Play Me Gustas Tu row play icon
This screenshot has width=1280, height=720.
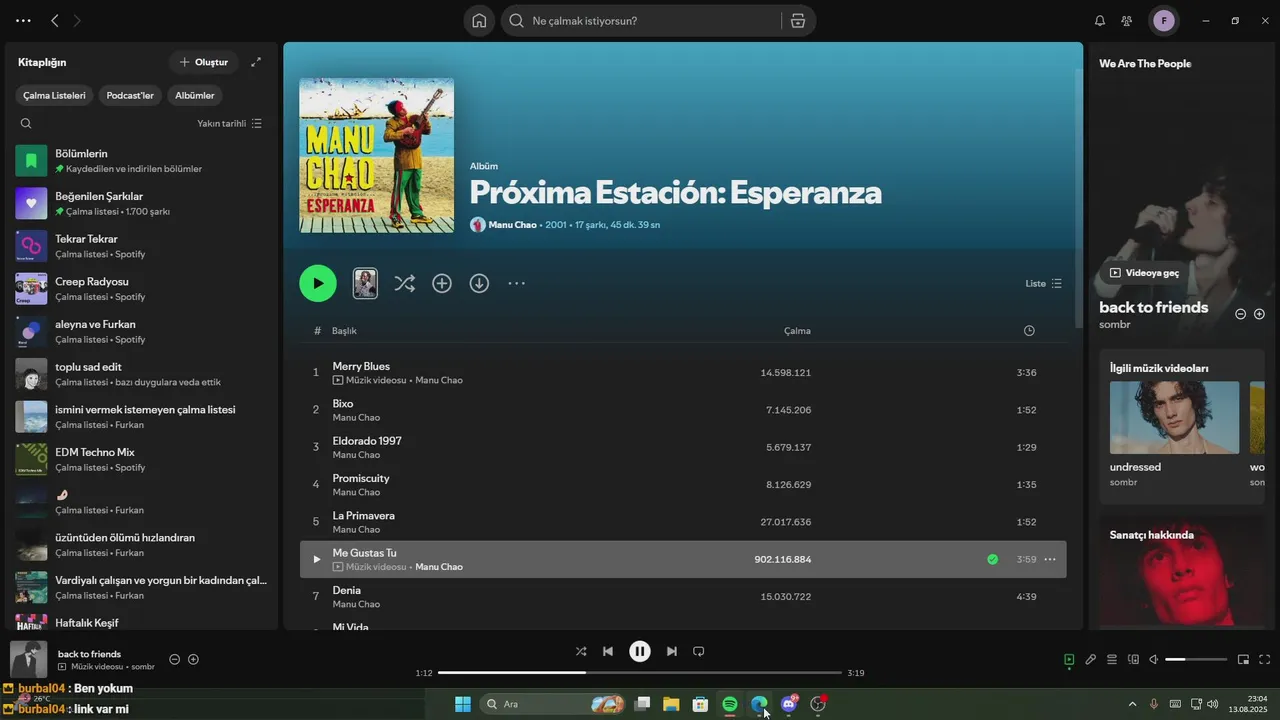[317, 560]
